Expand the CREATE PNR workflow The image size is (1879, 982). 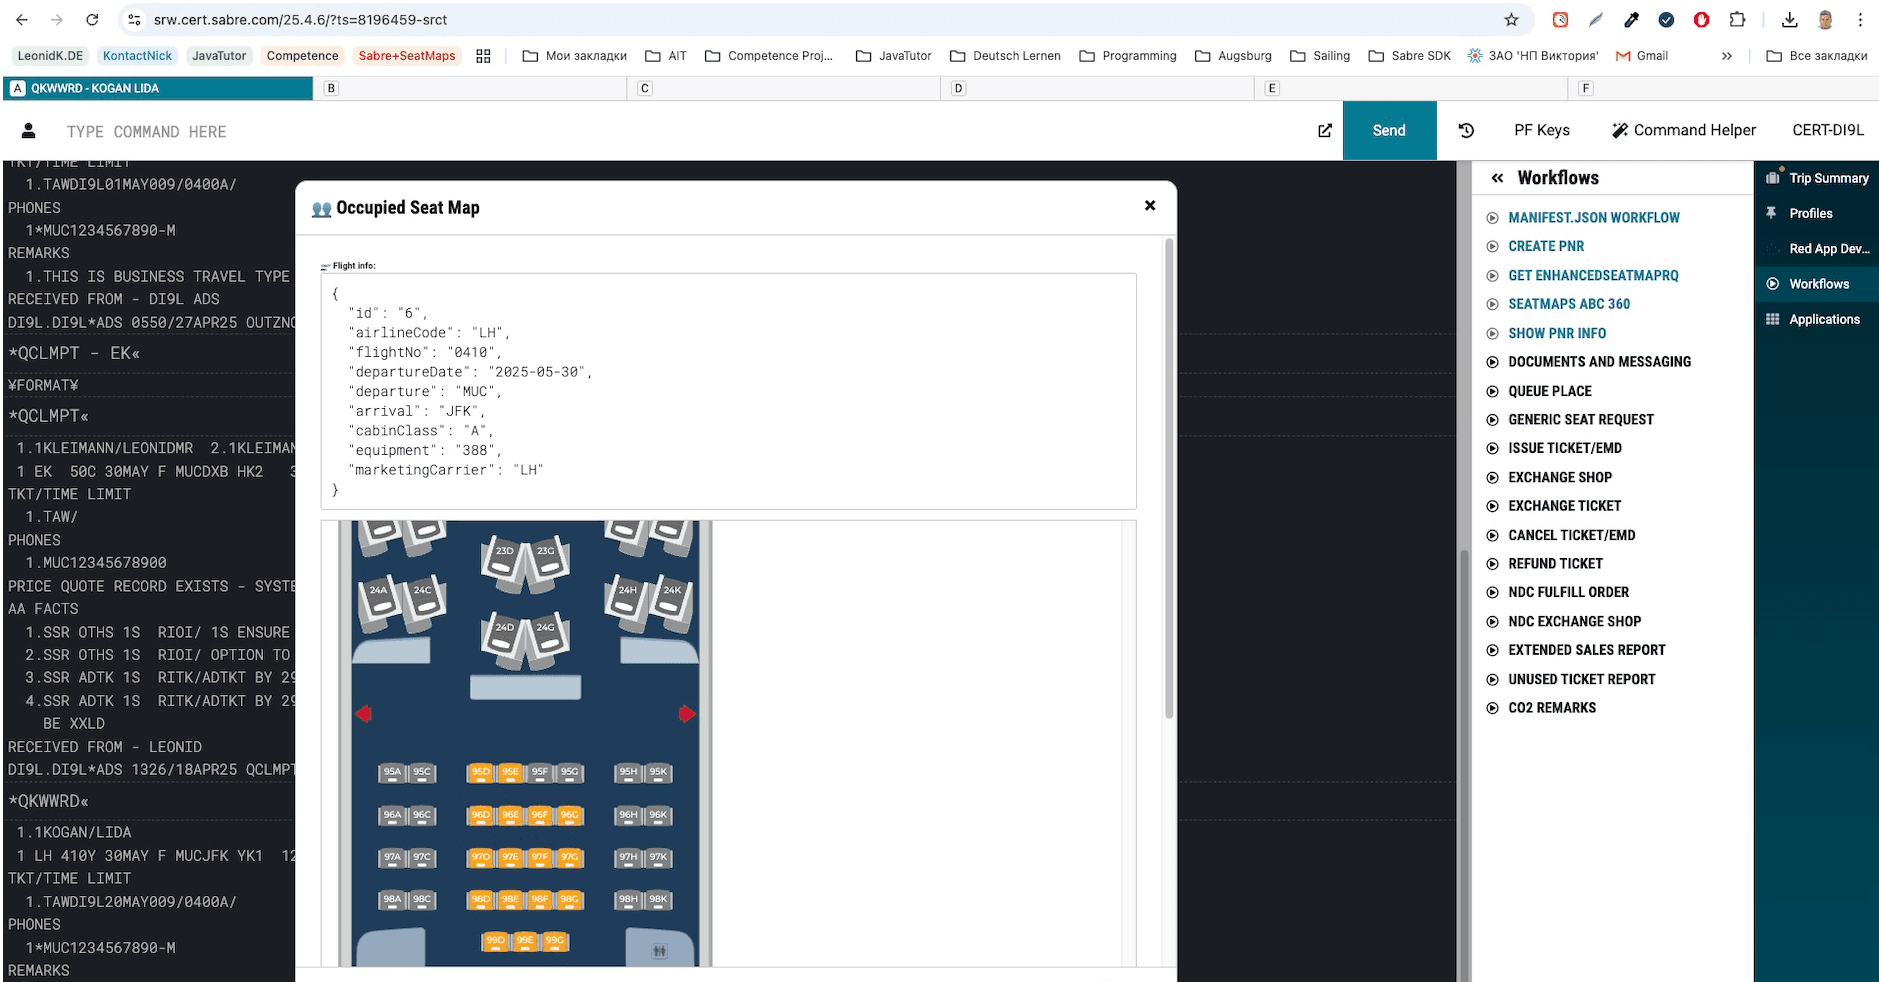point(1545,246)
